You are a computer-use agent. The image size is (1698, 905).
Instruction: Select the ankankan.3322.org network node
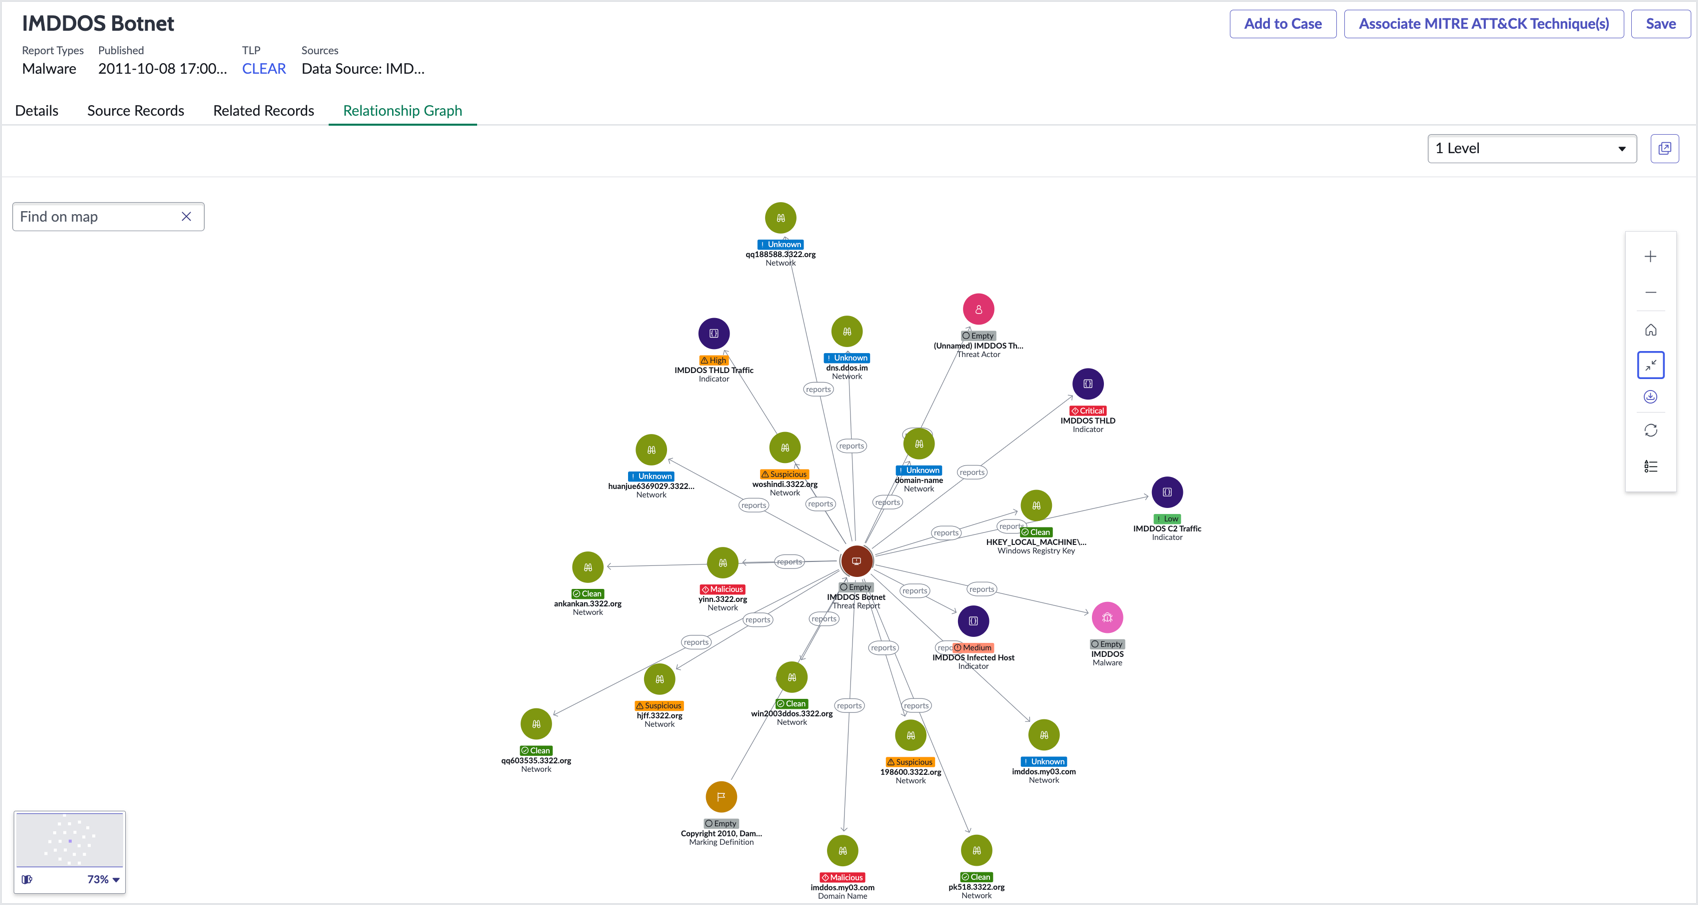588,567
